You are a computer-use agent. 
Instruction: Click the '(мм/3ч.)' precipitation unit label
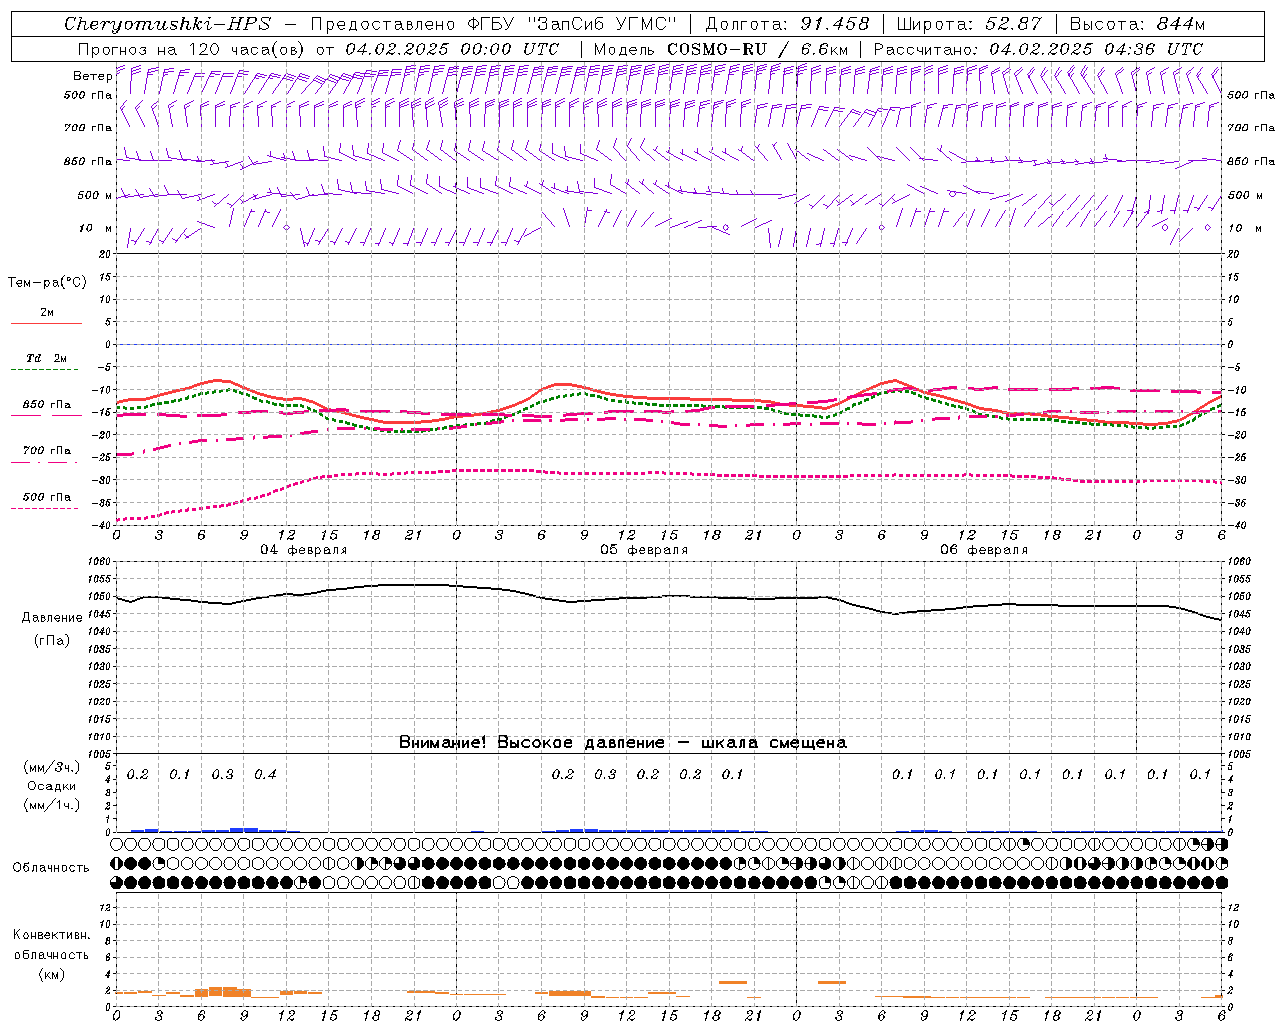tap(52, 767)
